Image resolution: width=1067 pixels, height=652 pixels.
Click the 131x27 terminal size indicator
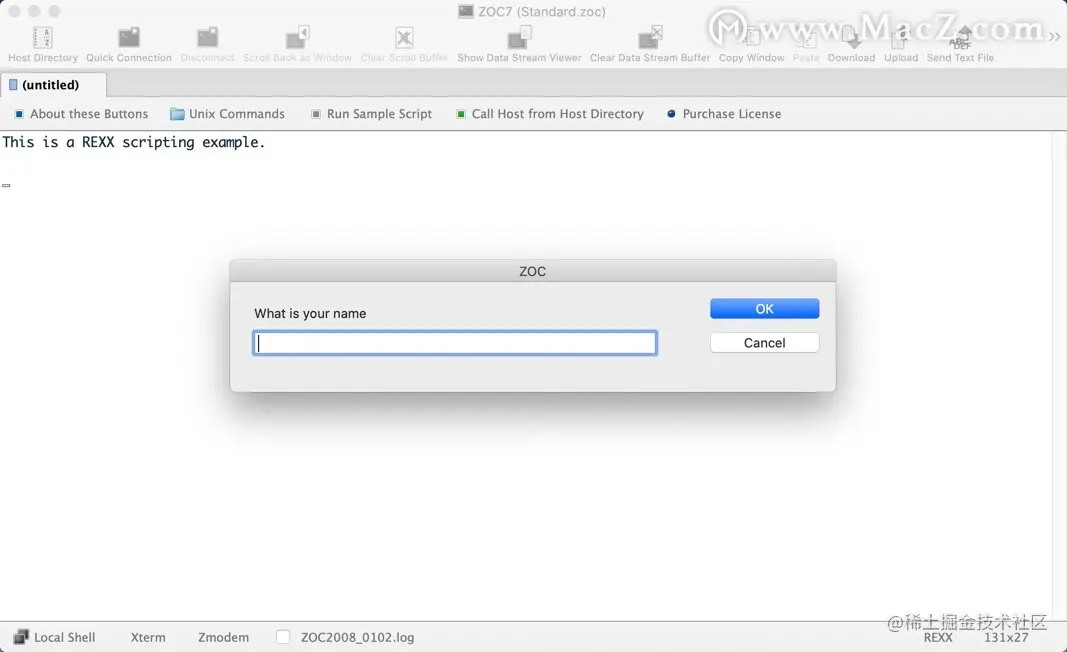pyautogui.click(x=1006, y=637)
